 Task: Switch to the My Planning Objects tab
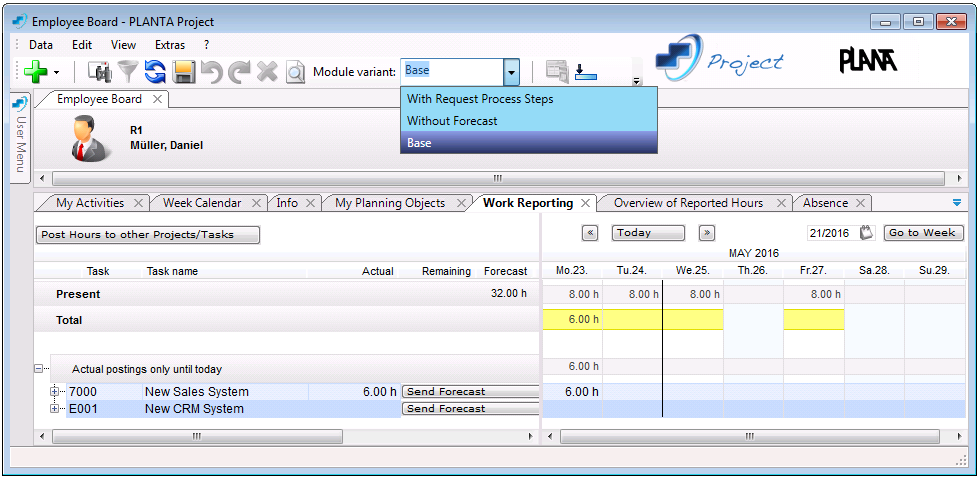point(390,203)
